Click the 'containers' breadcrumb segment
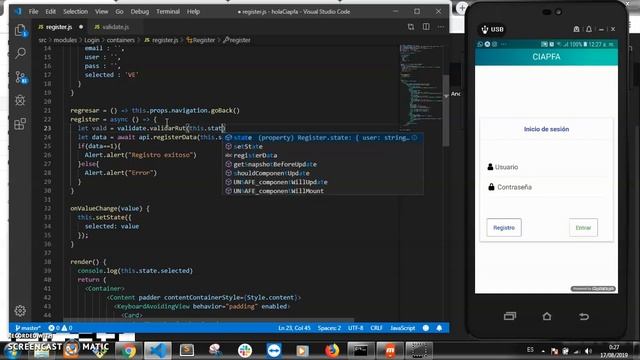Image resolution: width=640 pixels, height=360 pixels. (120, 40)
